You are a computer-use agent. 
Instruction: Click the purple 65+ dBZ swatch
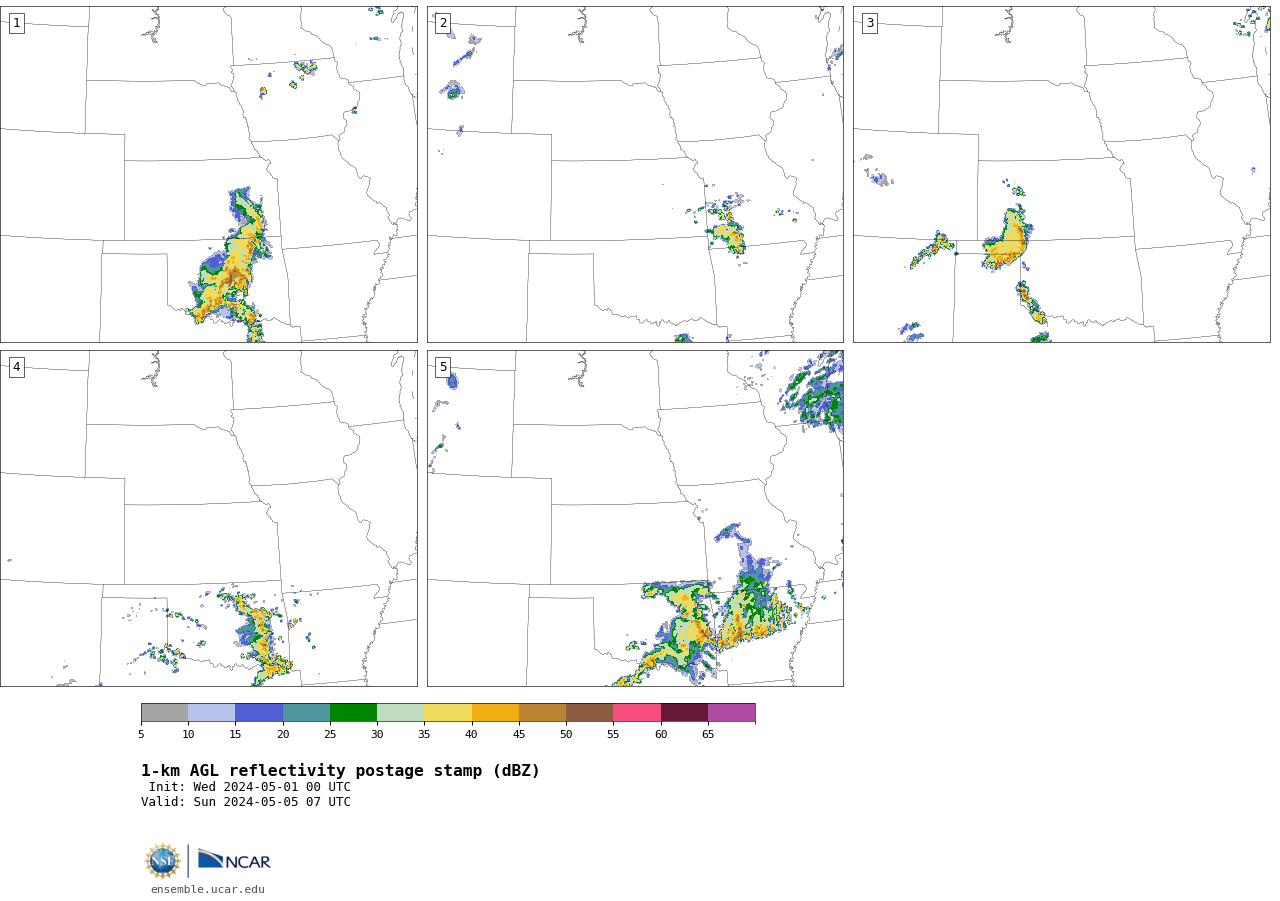(731, 713)
